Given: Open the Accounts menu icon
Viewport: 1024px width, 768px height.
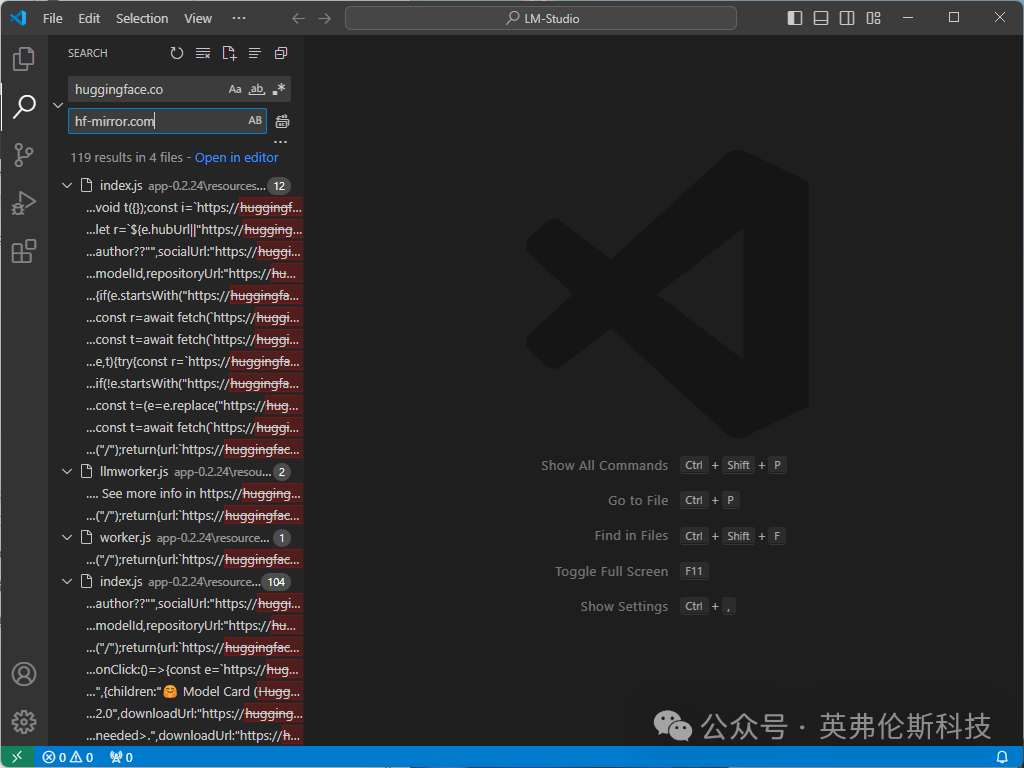Looking at the screenshot, I should pyautogui.click(x=24, y=674).
